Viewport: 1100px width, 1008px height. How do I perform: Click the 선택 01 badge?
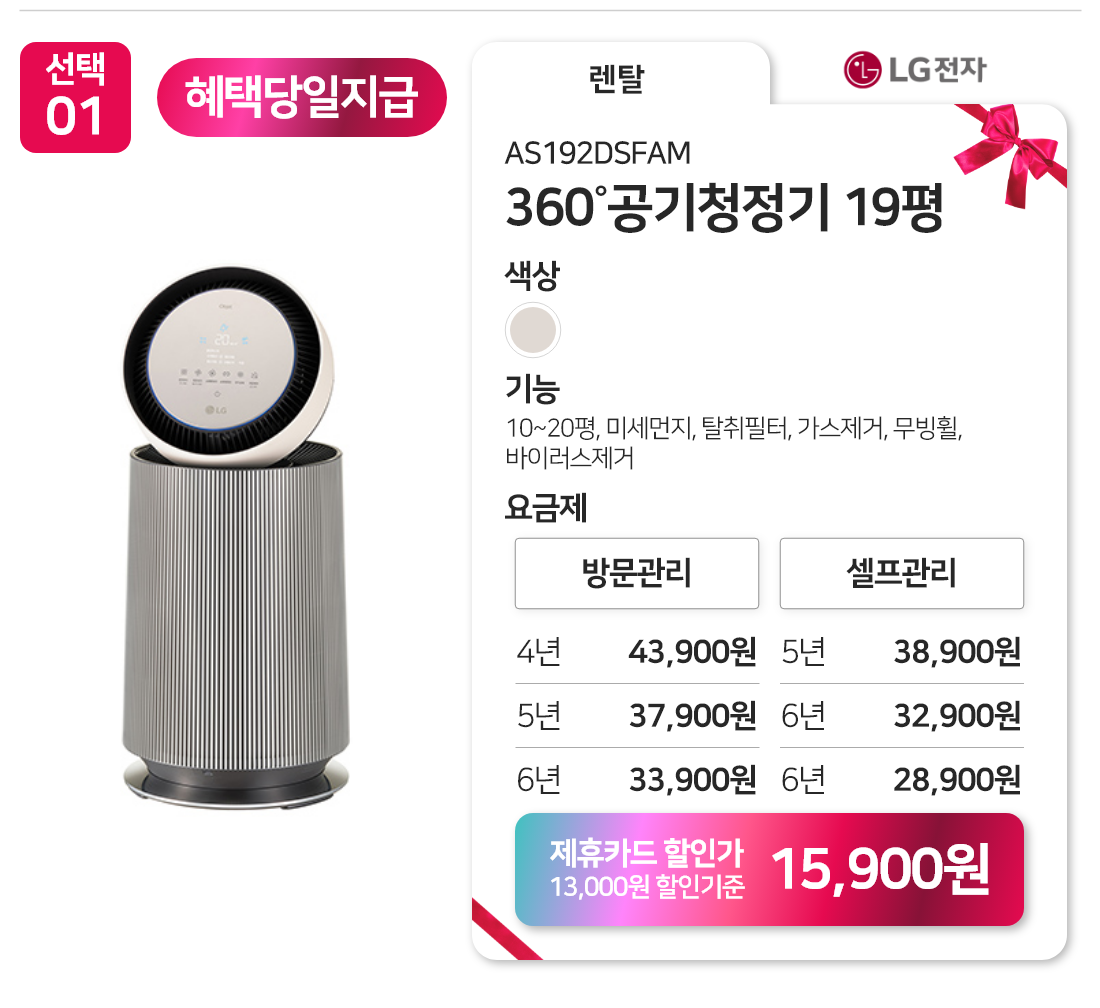click(x=76, y=98)
